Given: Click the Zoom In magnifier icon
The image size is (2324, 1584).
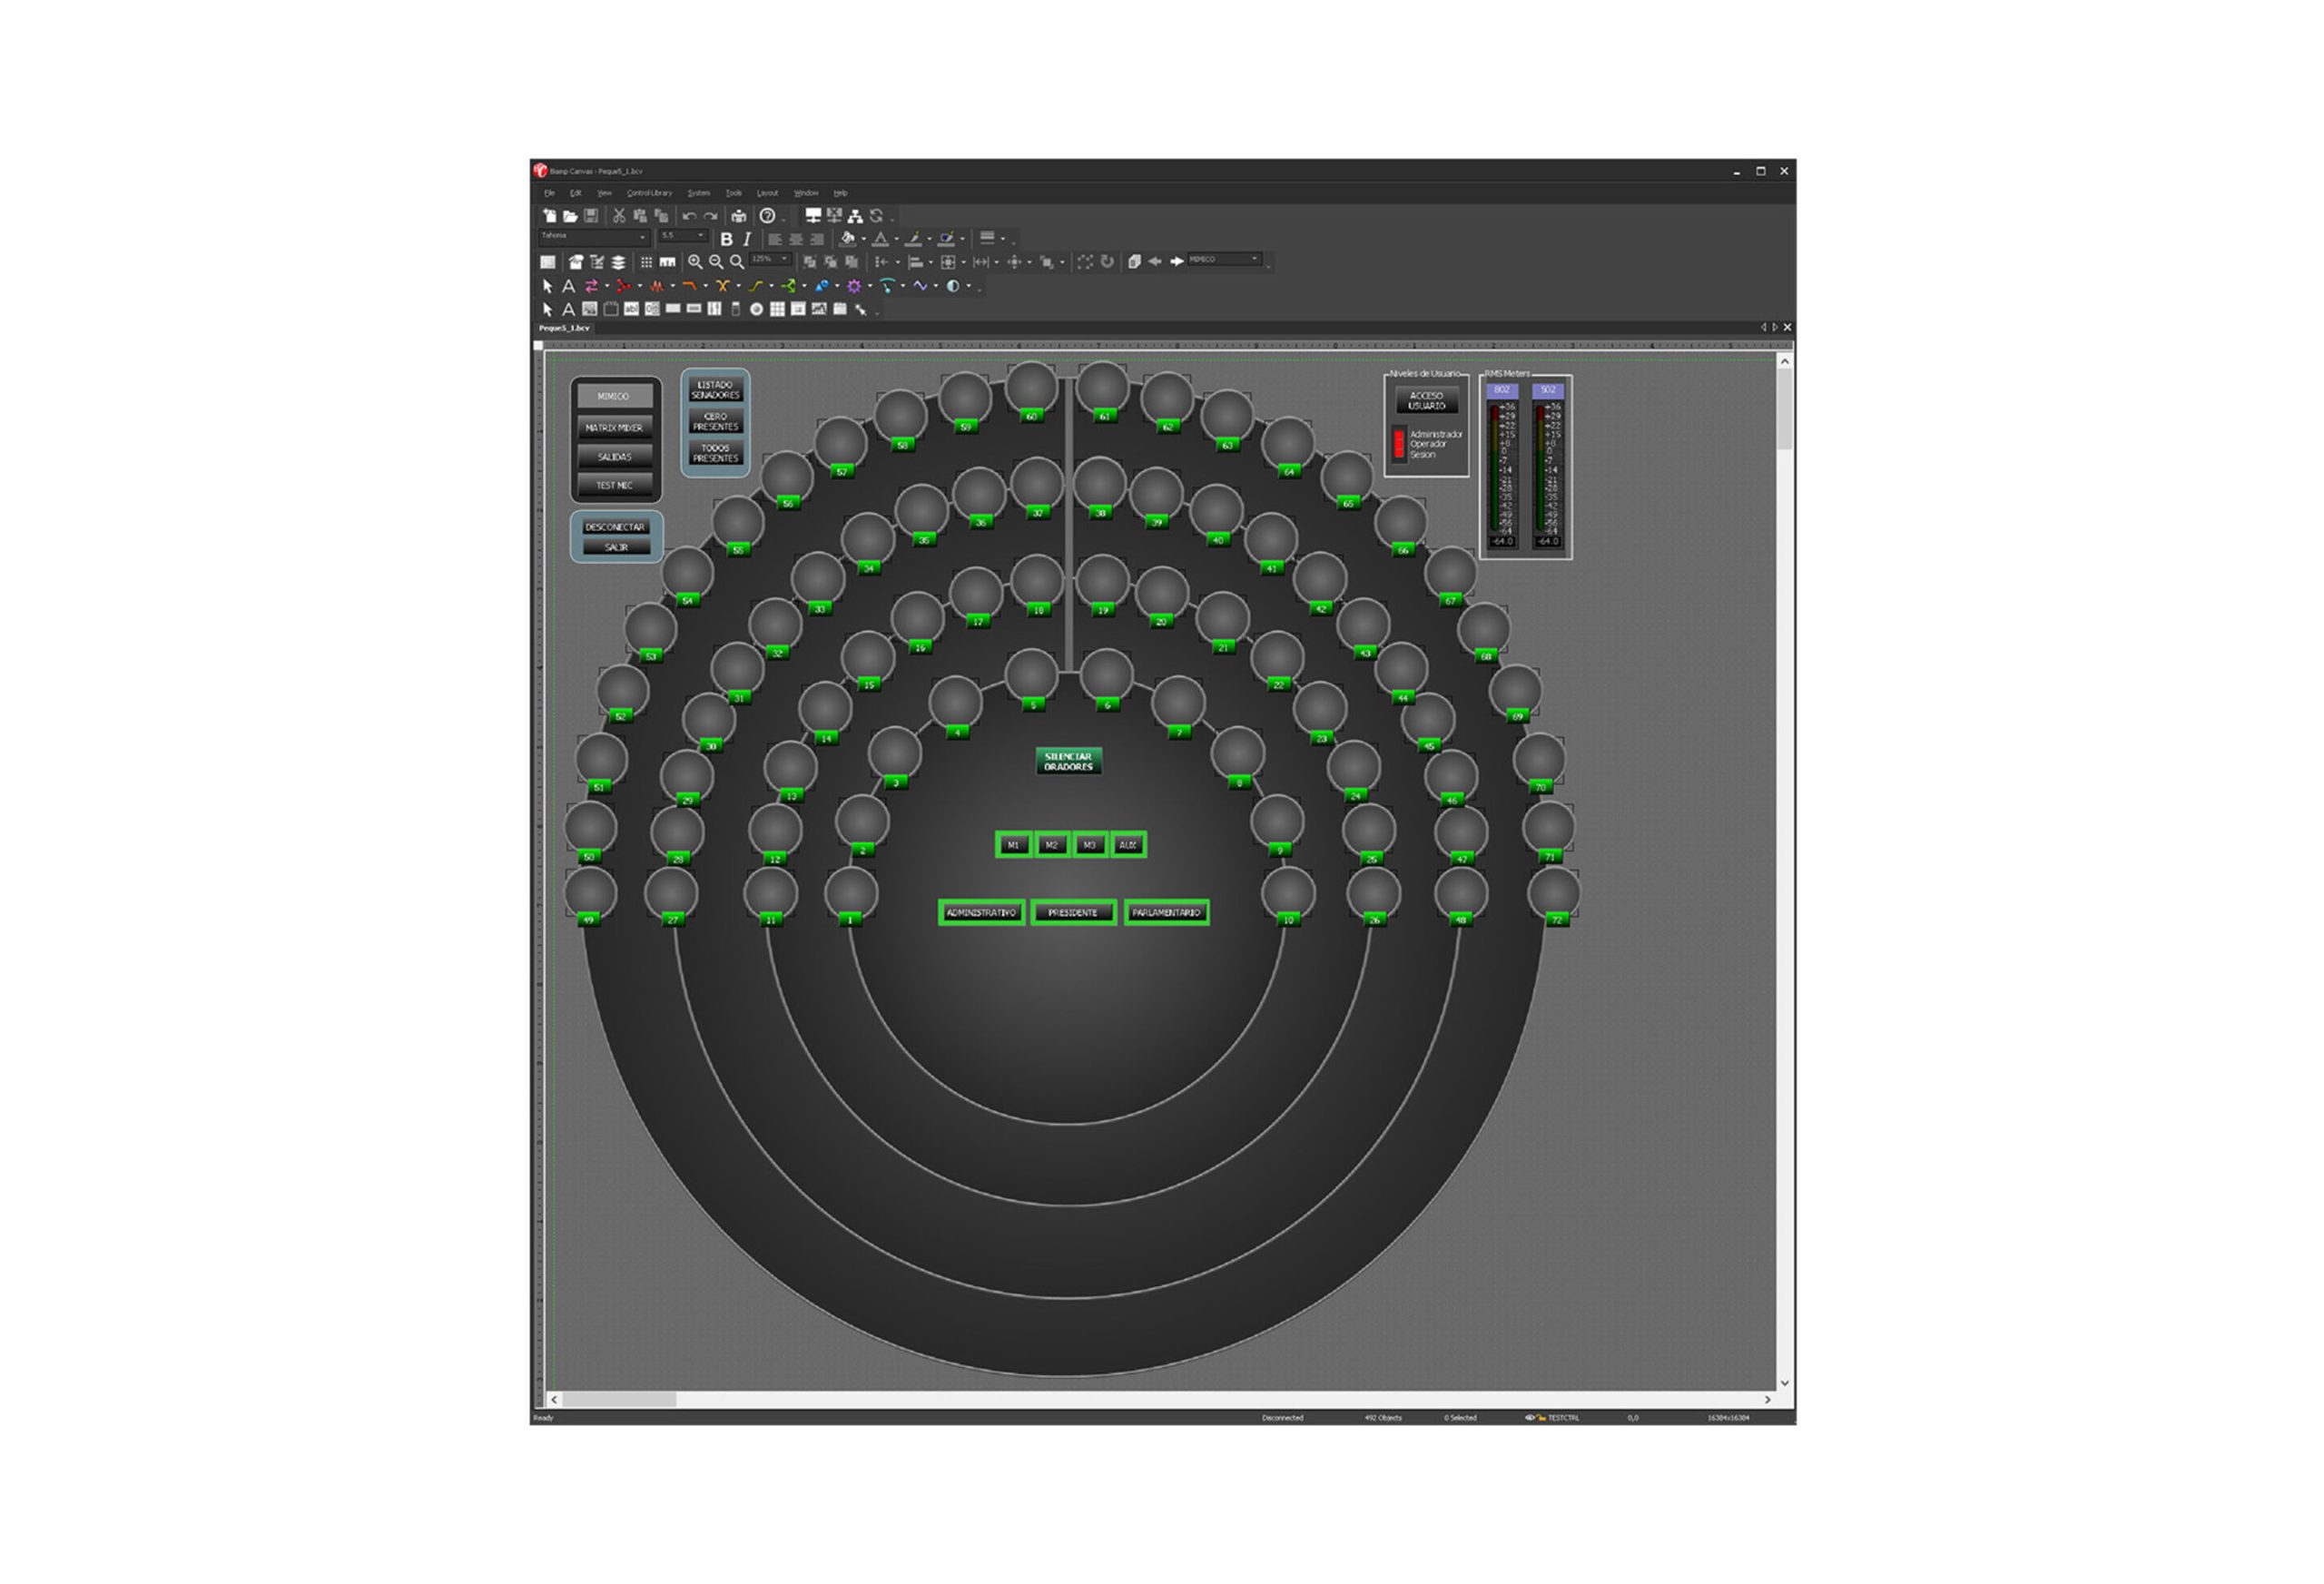Looking at the screenshot, I should [x=694, y=262].
